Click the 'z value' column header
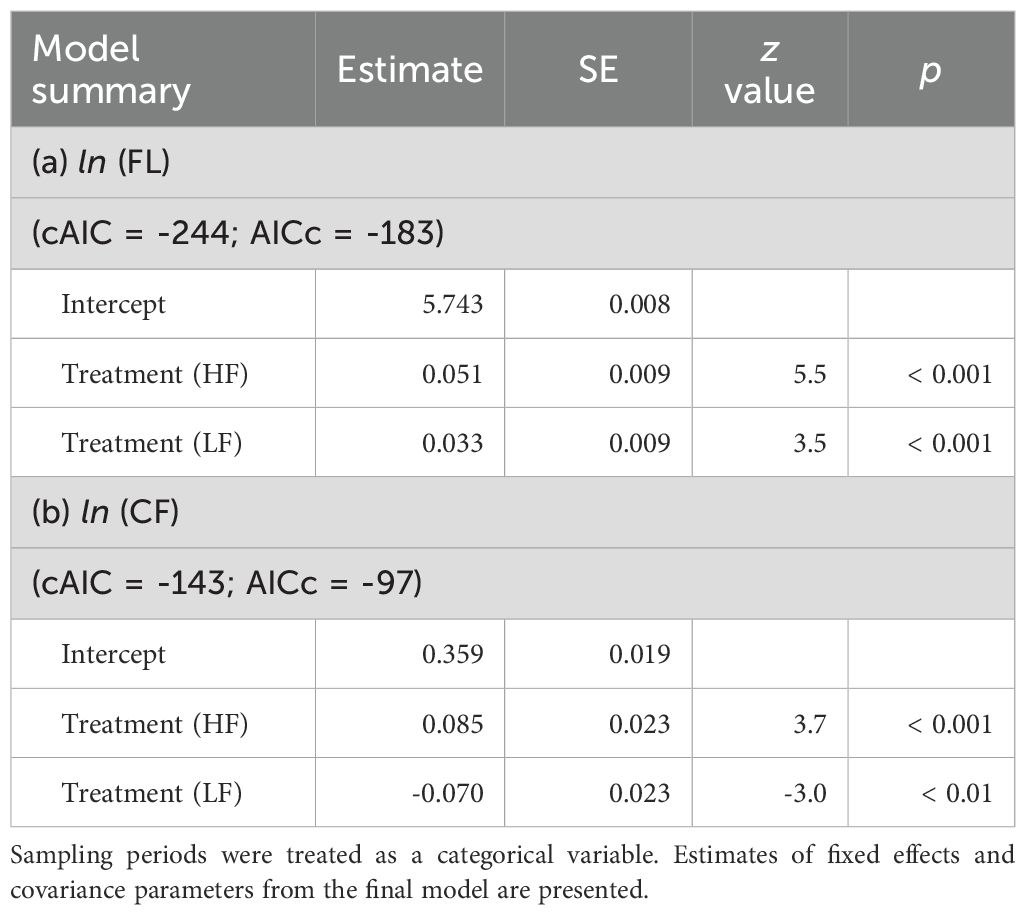The width and height of the screenshot is (1026, 915). pos(769,69)
